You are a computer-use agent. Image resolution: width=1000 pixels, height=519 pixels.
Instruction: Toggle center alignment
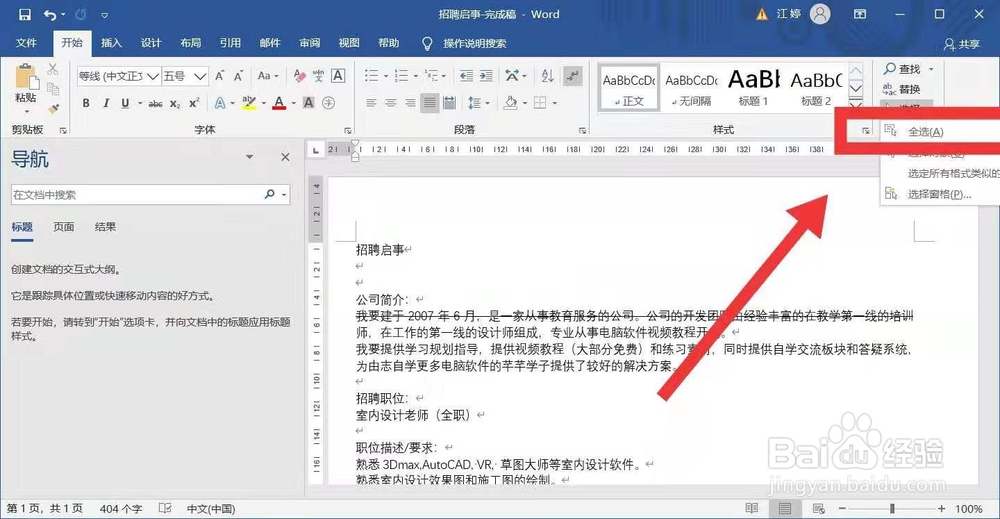click(390, 103)
